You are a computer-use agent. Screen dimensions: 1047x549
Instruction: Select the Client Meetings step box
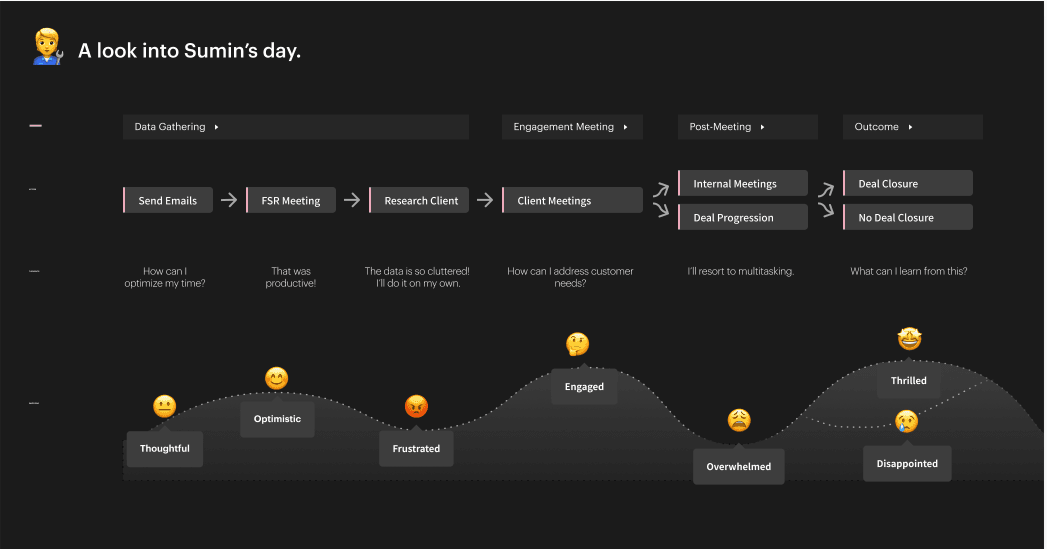pyautogui.click(x=572, y=200)
